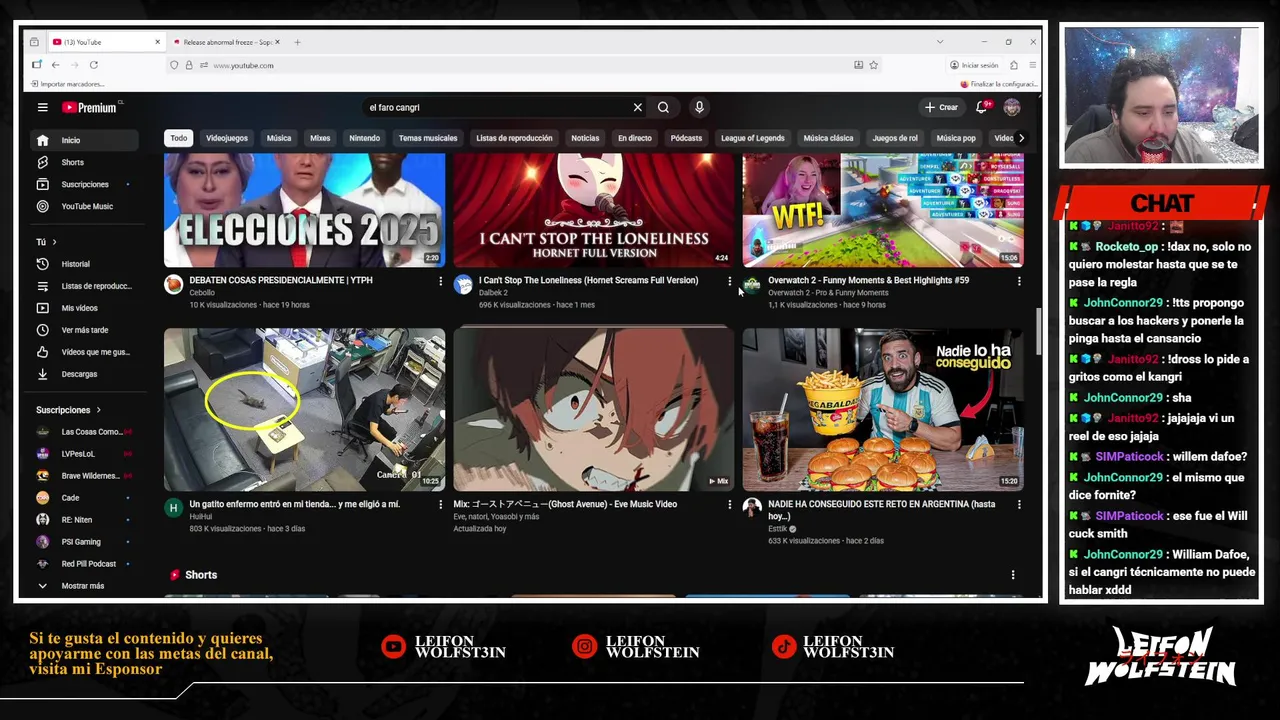Open options menu for Overwatch 2 Funny Moments video
The height and width of the screenshot is (720, 1280).
(x=1019, y=282)
